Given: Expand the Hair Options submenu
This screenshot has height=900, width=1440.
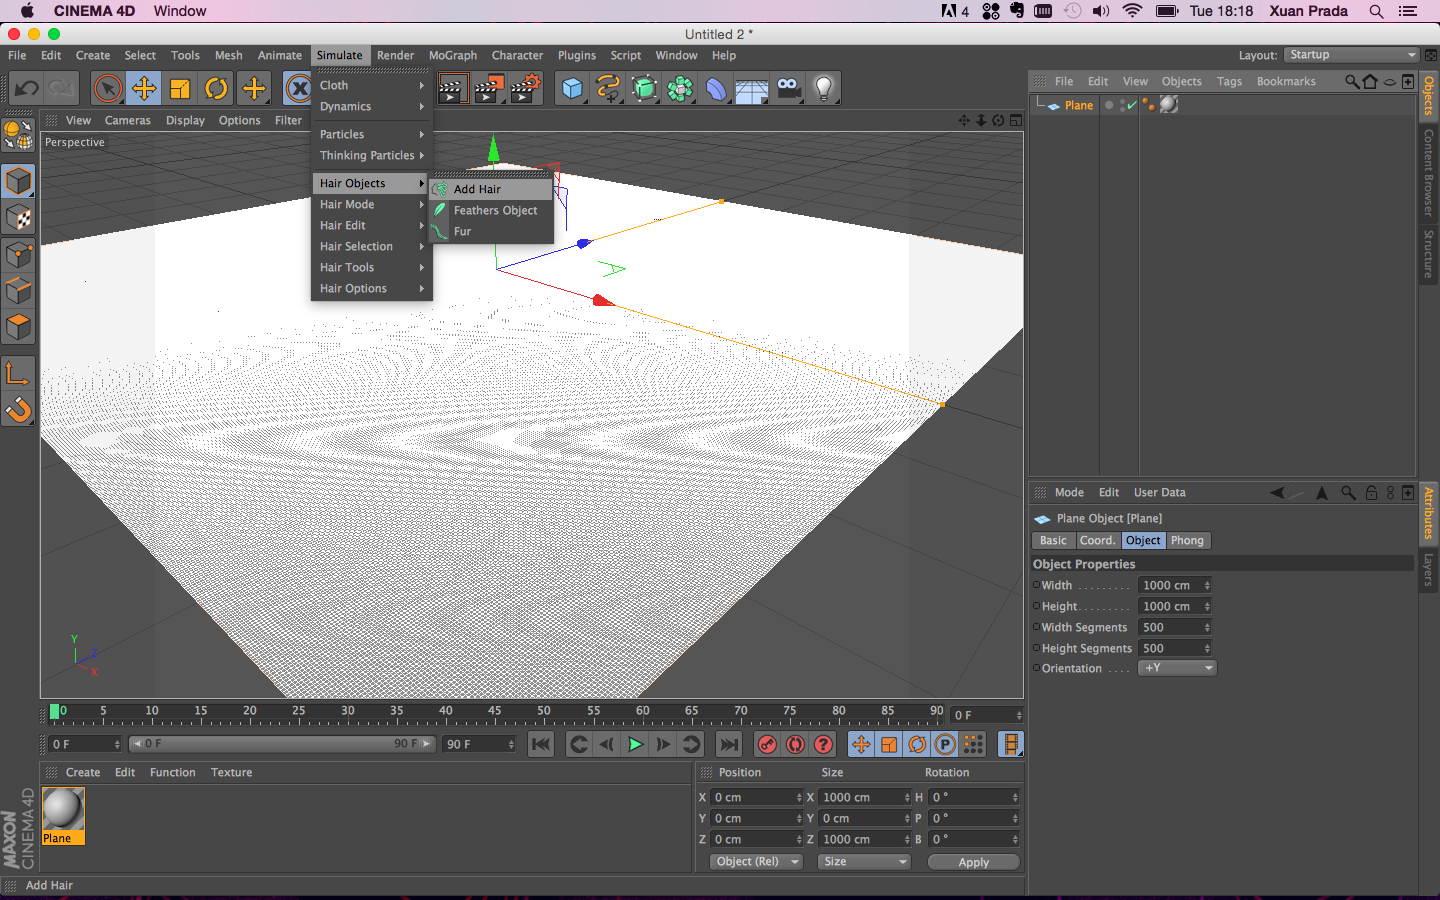Looking at the screenshot, I should click(371, 288).
